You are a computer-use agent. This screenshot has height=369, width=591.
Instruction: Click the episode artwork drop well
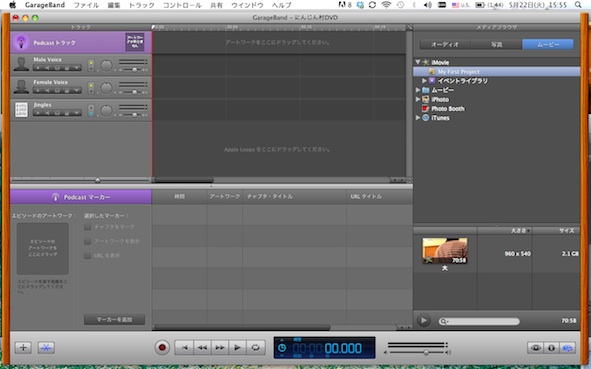(x=43, y=248)
